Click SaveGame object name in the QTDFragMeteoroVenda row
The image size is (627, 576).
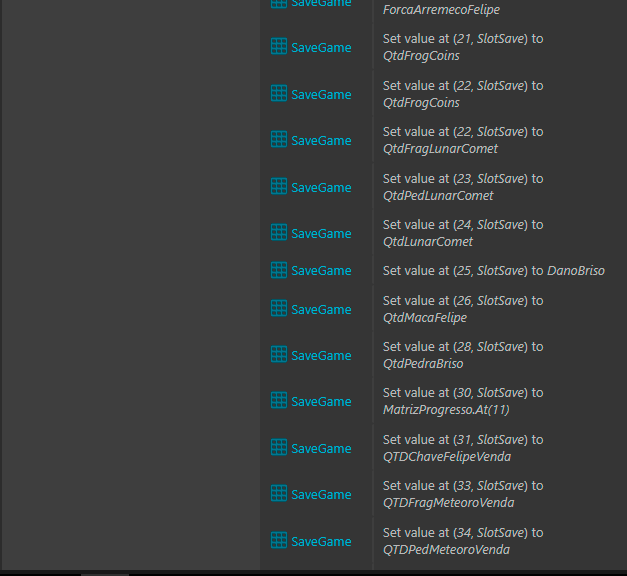click(321, 494)
